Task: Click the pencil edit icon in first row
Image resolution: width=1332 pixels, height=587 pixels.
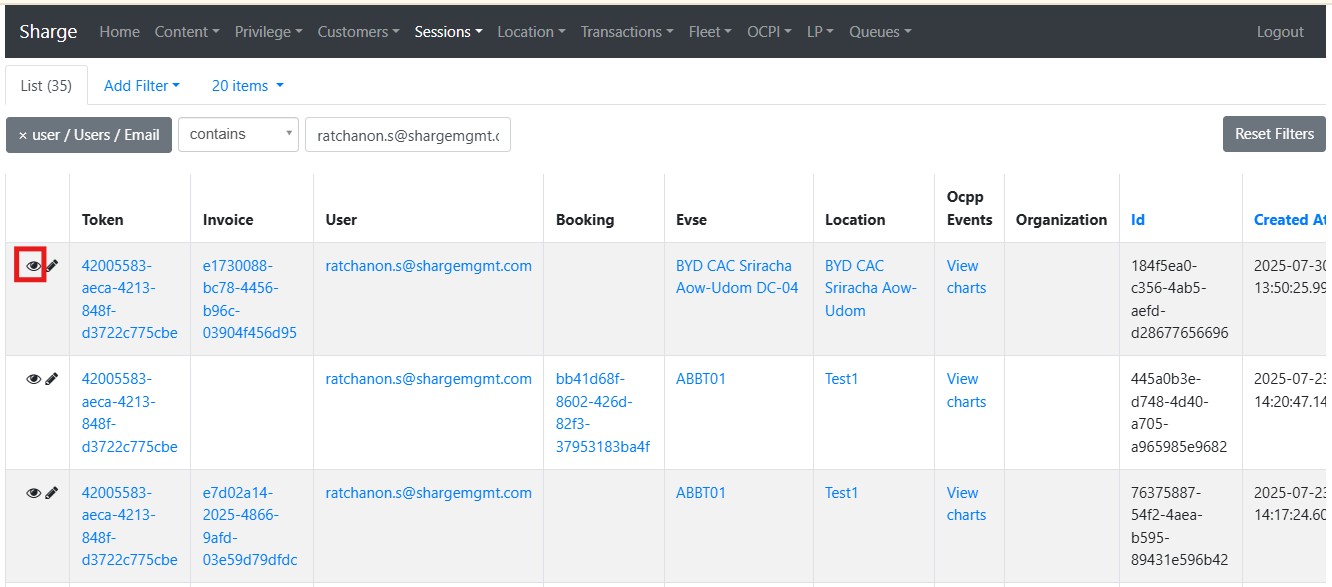Action: coord(52,266)
